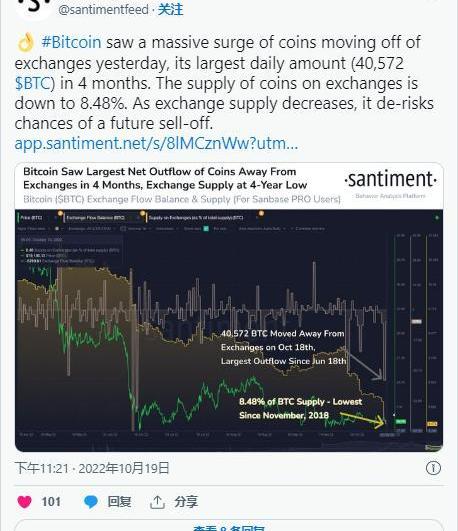The image size is (458, 531).
Task: Toggle the Price (BTC) metric chip
Action: (x=32, y=218)
